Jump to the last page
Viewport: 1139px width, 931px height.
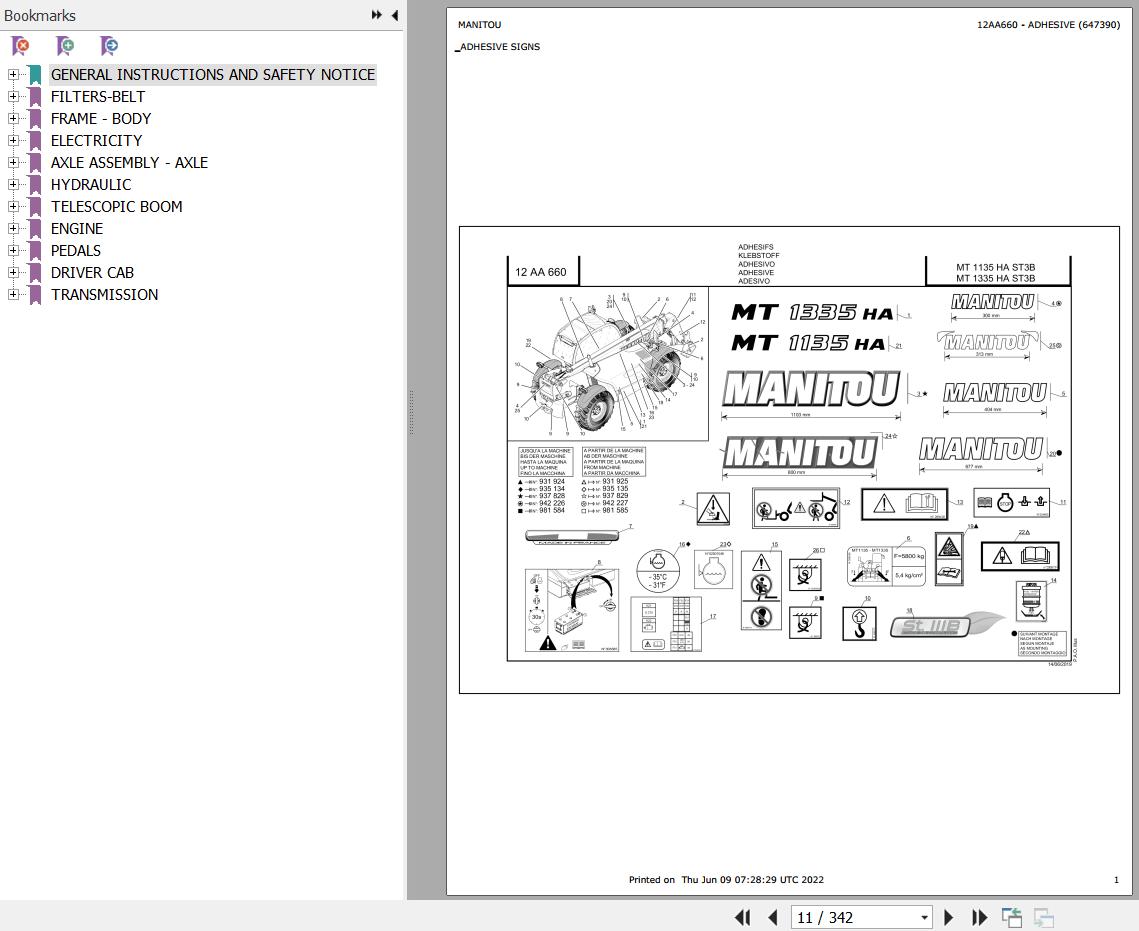(x=979, y=917)
